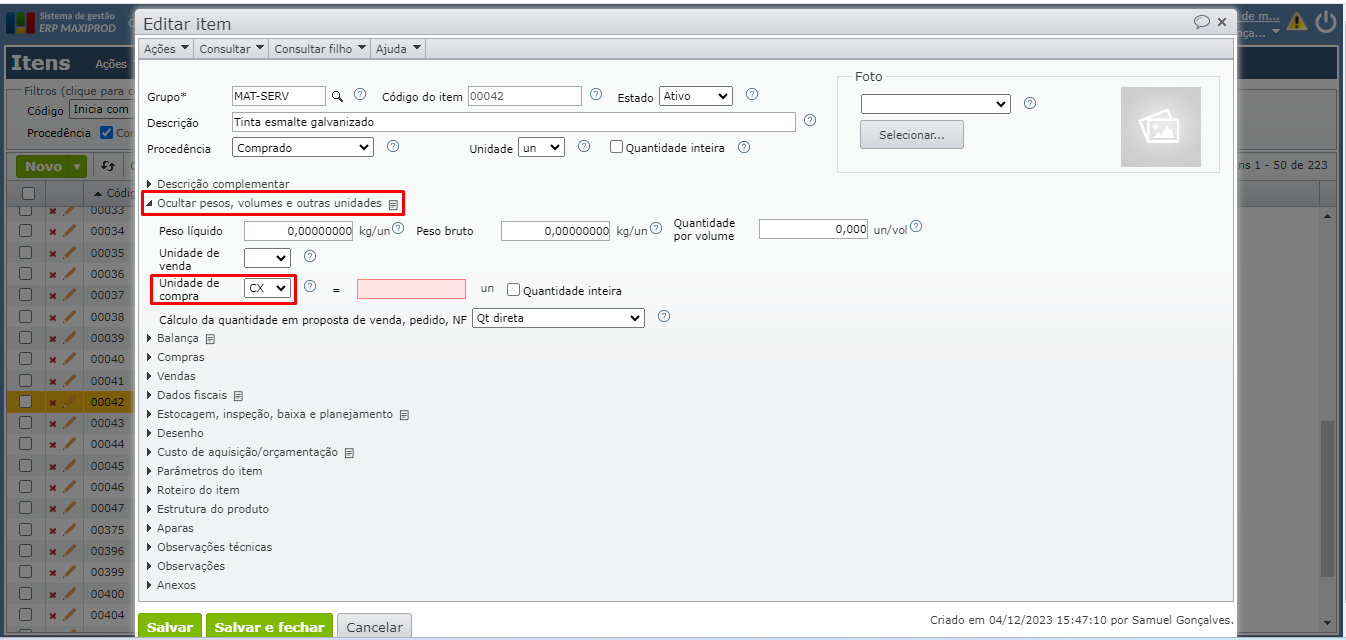
Task: Open the Procedência Comprado dropdown
Action: pos(303,147)
